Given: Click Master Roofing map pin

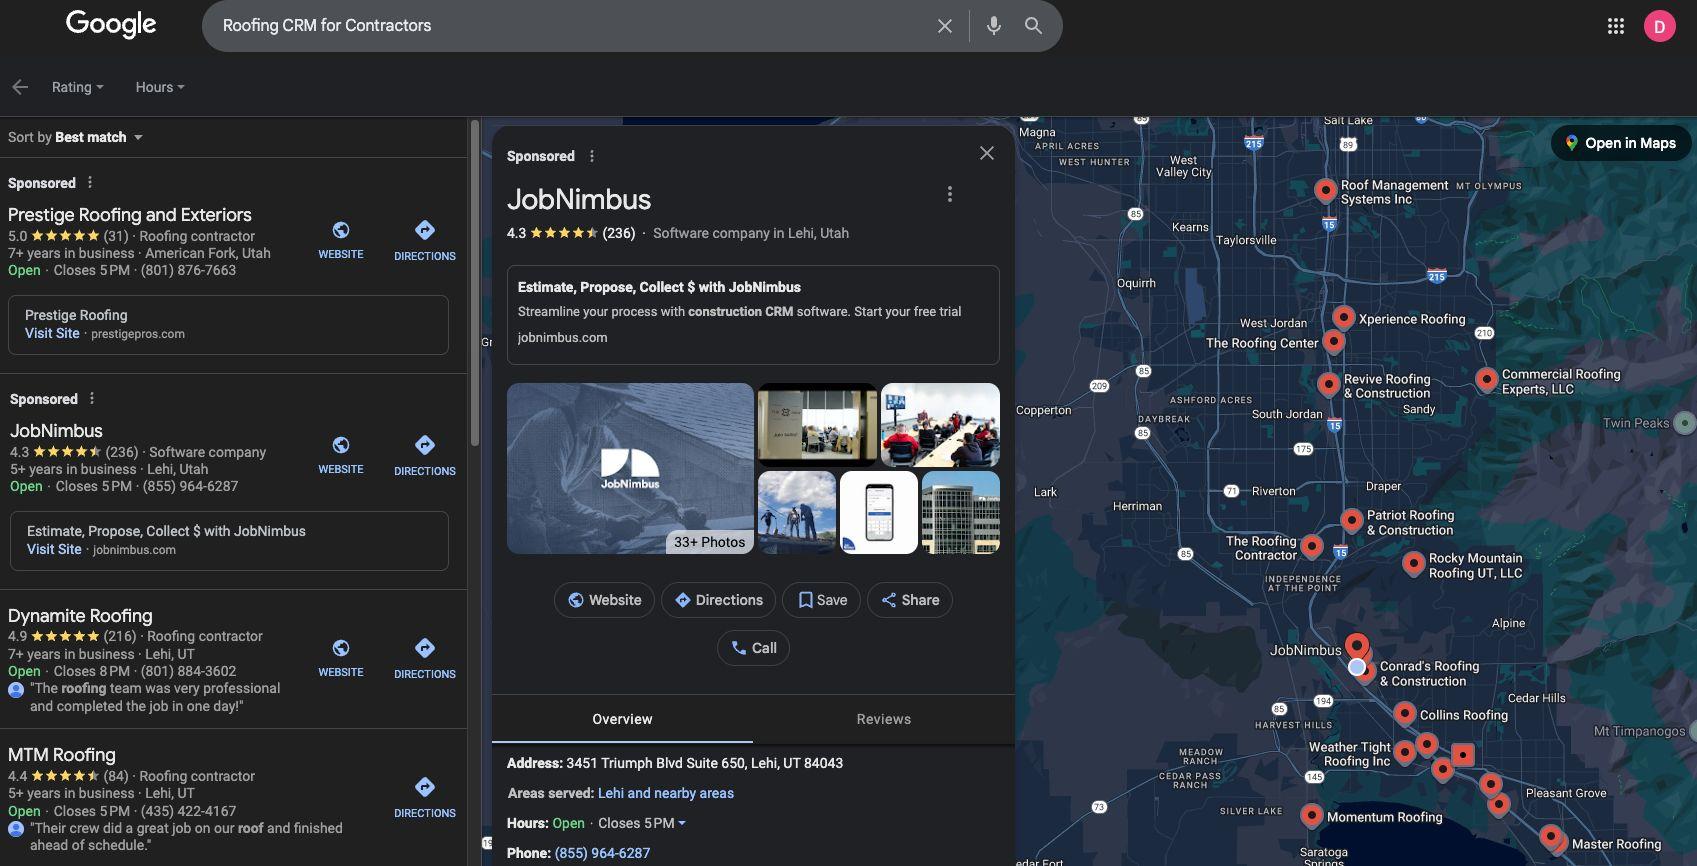Looking at the screenshot, I should click(1551, 838).
